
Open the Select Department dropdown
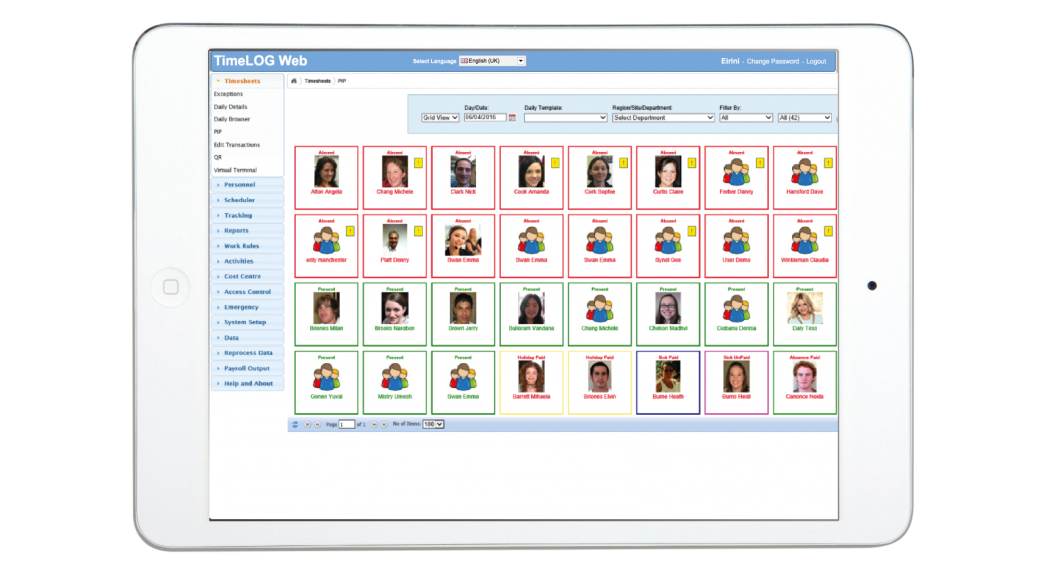click(x=663, y=118)
